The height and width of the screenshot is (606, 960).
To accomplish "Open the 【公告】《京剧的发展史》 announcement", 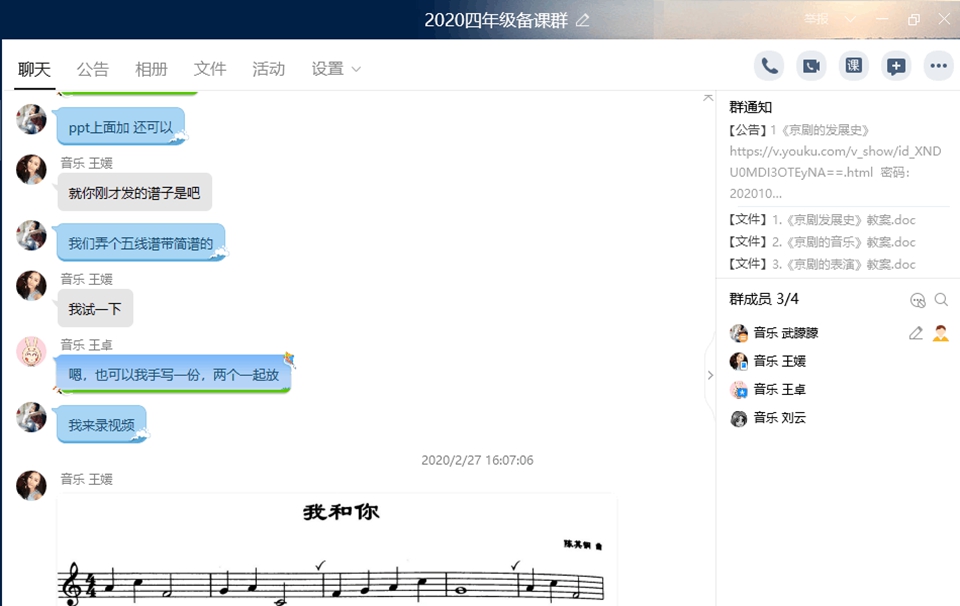I will [x=836, y=162].
